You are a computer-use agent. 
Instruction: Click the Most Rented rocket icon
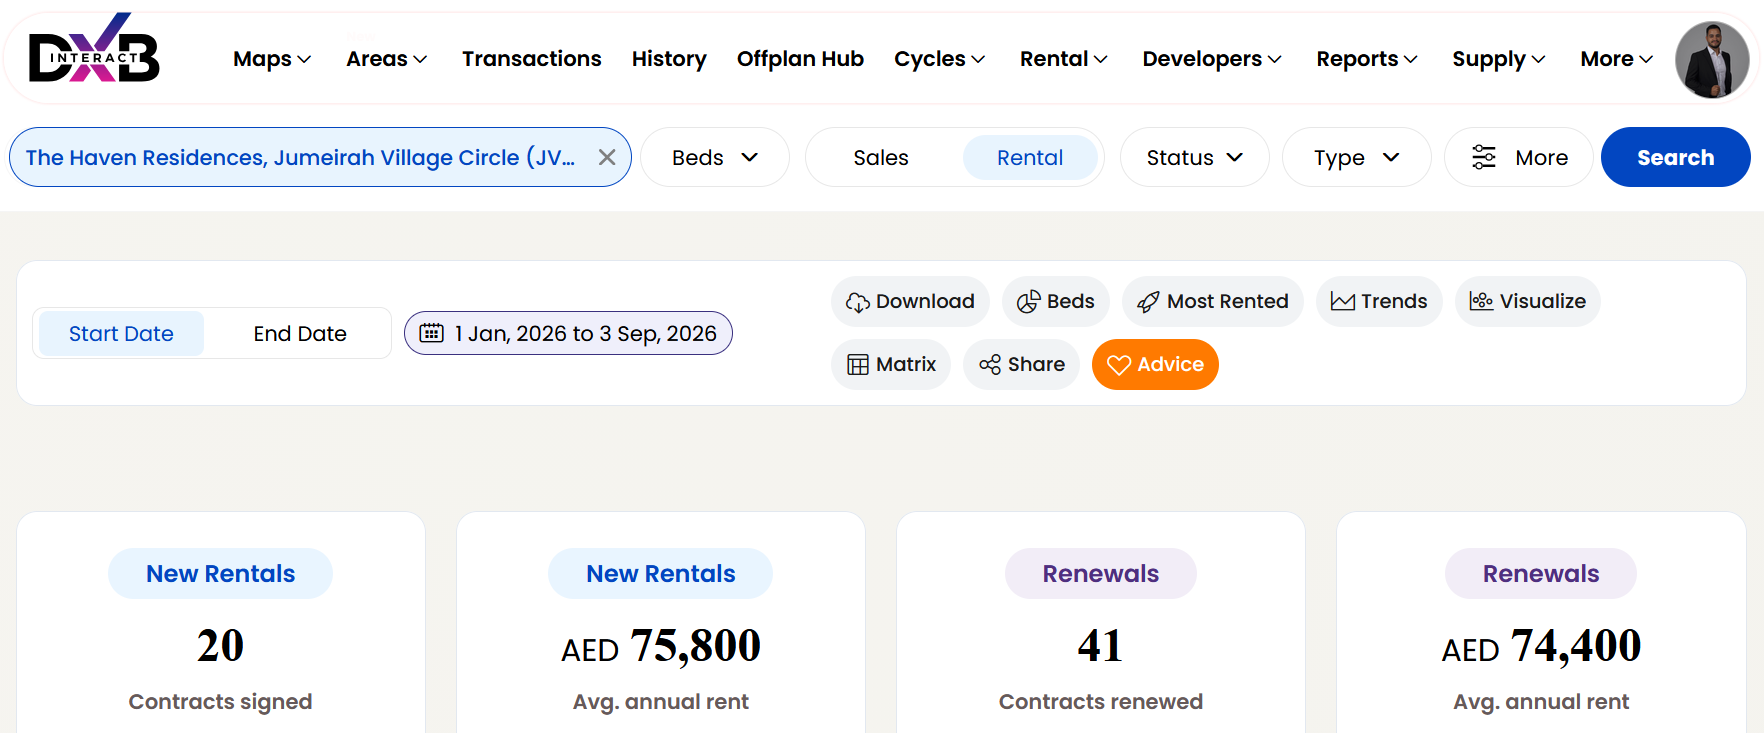[x=1148, y=302]
